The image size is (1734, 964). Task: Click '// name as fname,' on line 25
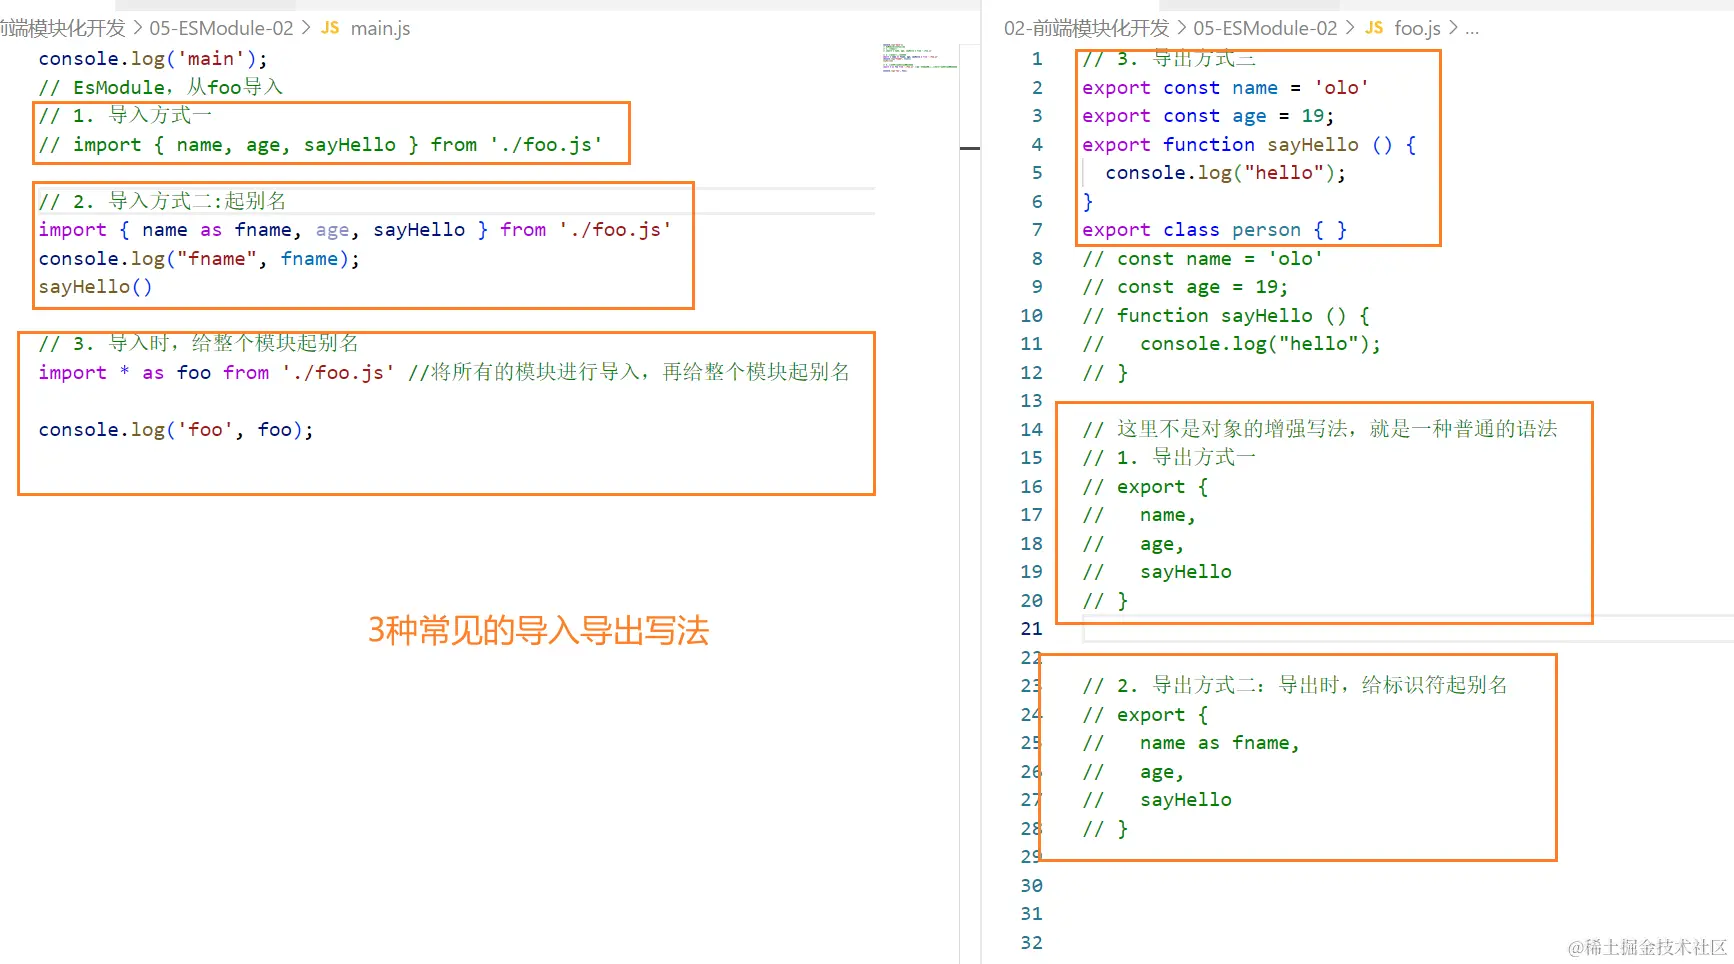coord(1191,742)
